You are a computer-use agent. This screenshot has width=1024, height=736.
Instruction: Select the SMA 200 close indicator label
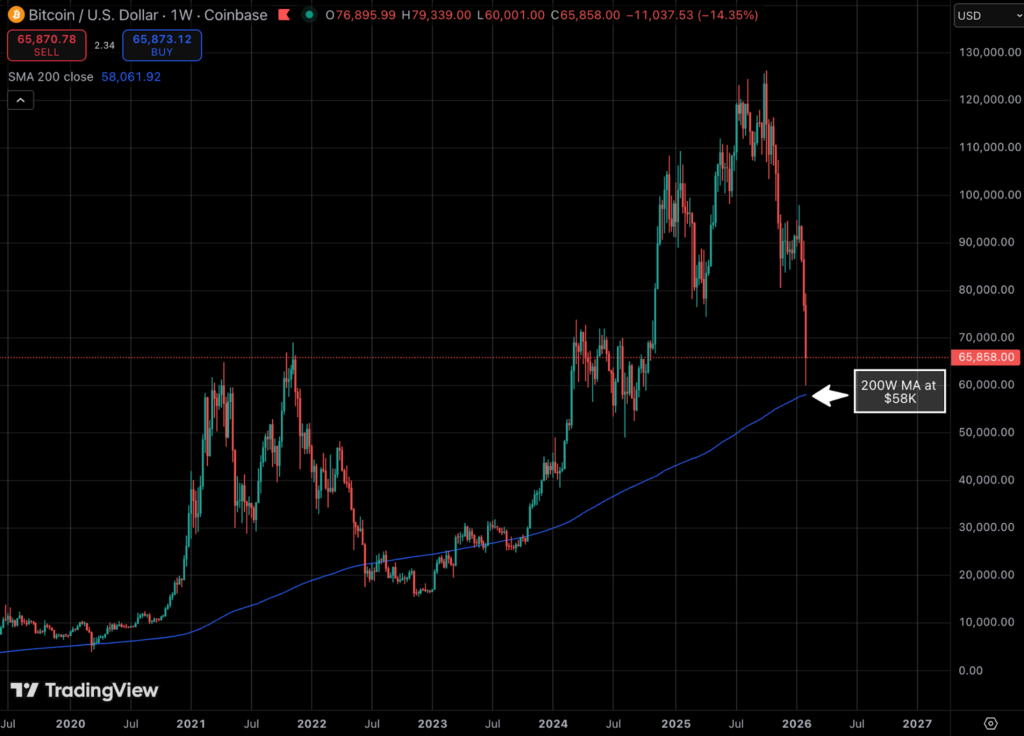[50, 76]
